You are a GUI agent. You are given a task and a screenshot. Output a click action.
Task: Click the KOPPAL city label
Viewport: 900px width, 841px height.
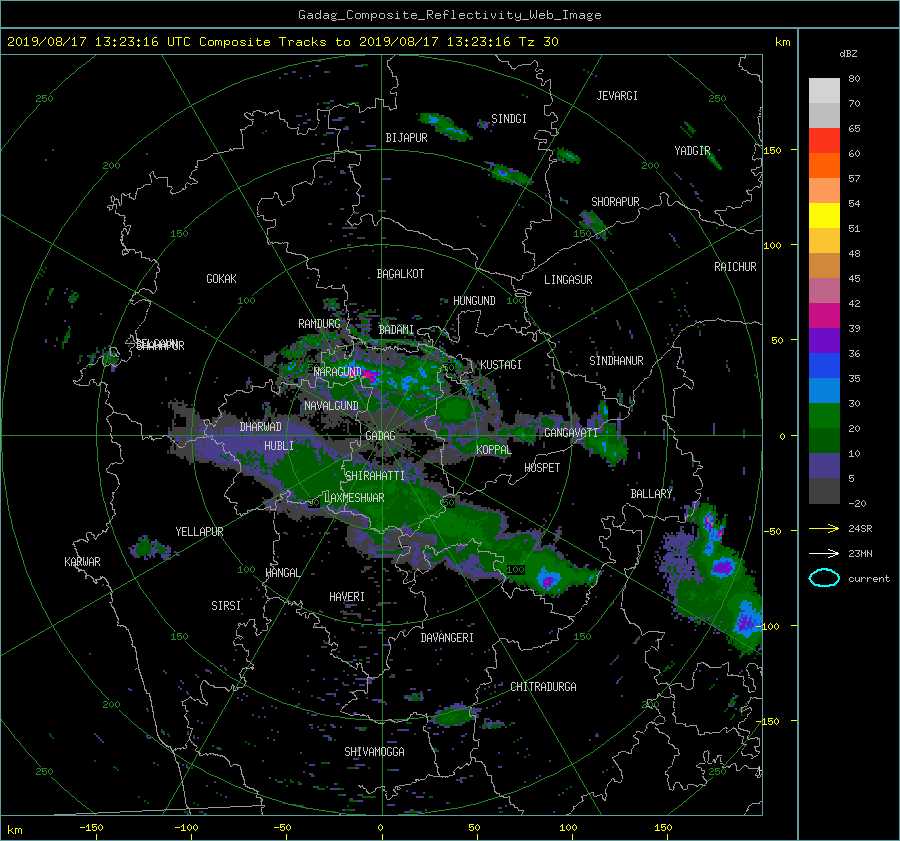[494, 450]
